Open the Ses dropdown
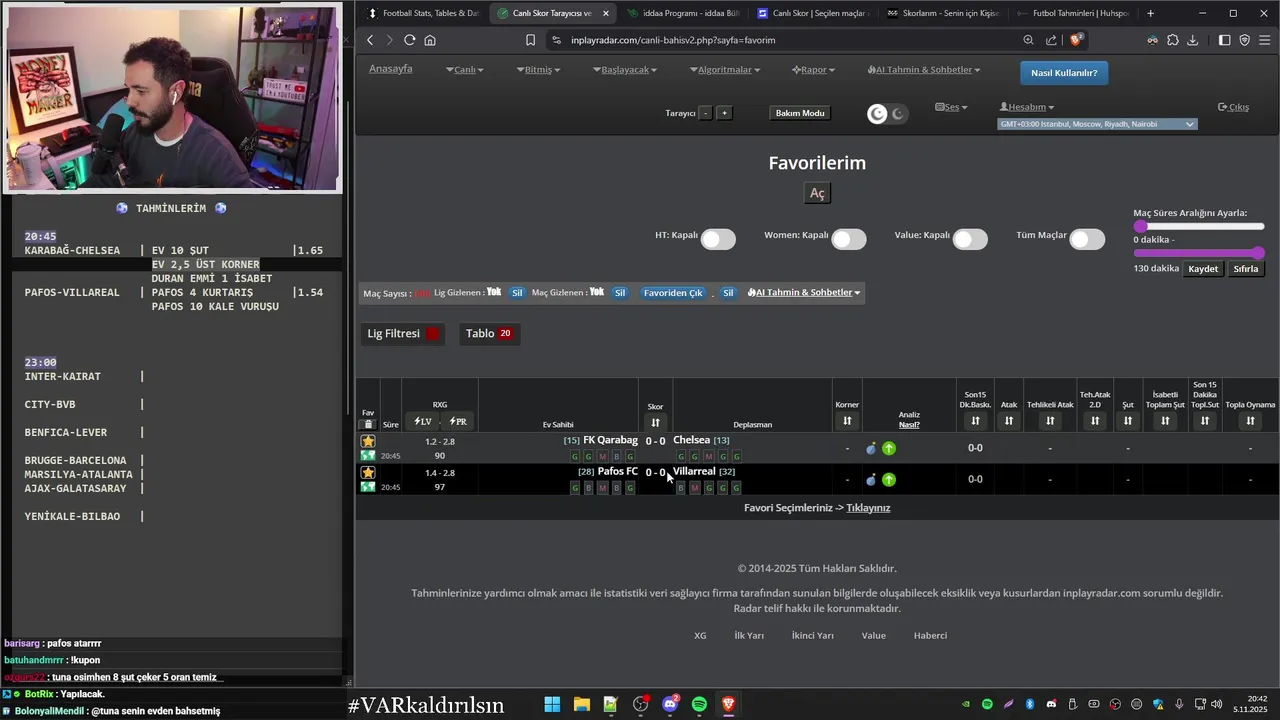This screenshot has width=1280, height=720. click(951, 107)
